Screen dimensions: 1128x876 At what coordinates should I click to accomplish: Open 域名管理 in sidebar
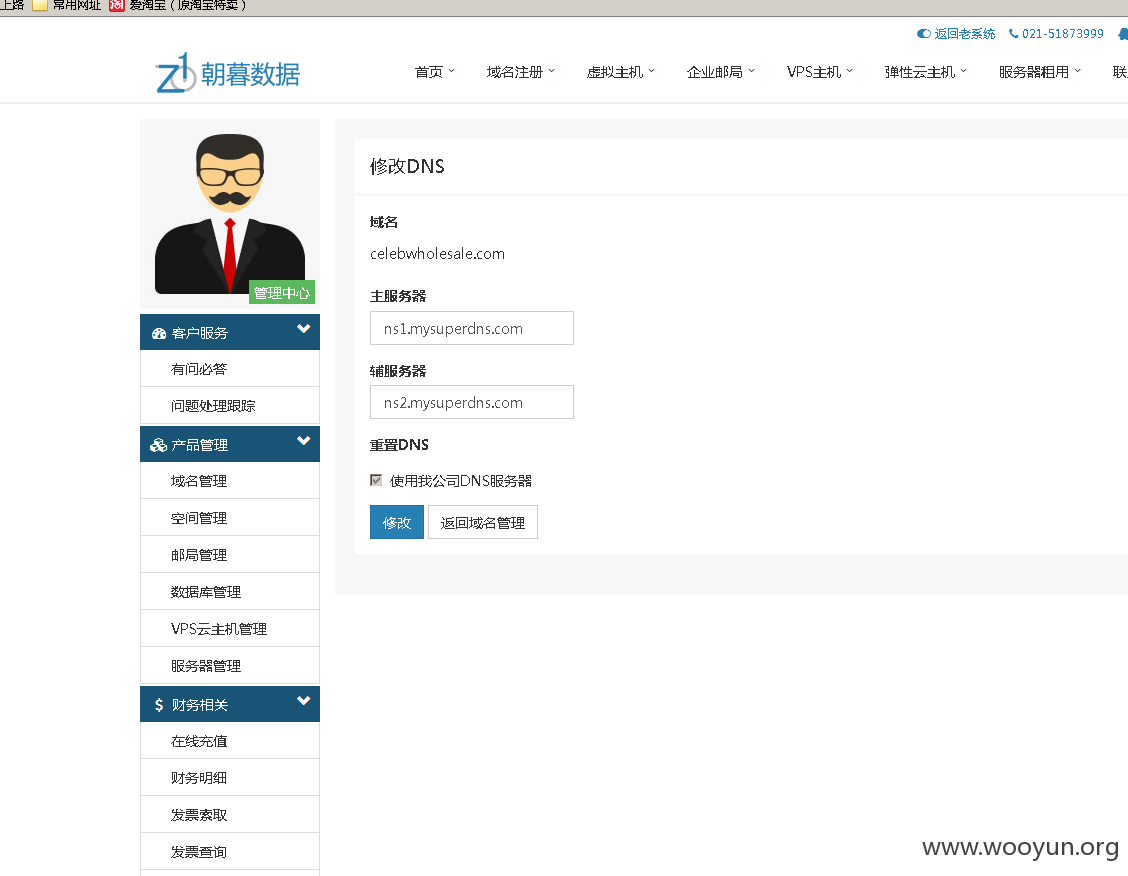tap(230, 481)
